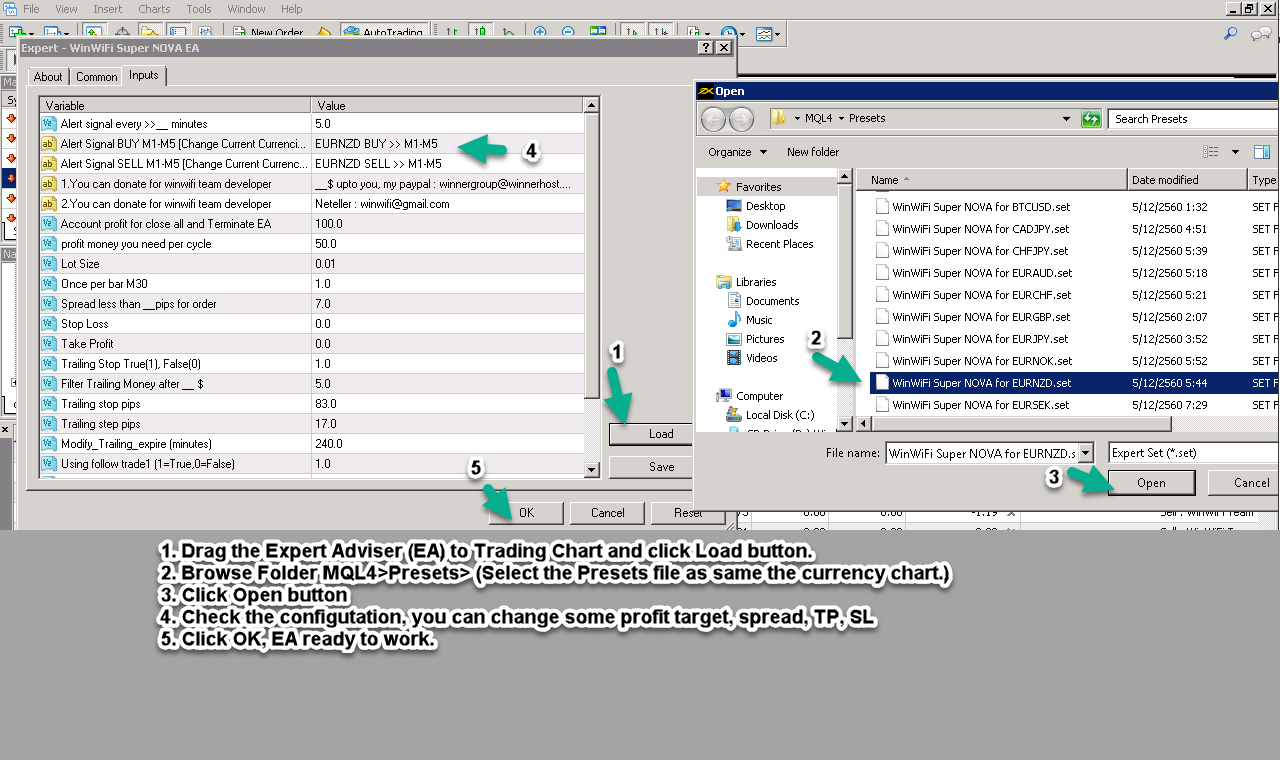
Task: Click the inputs table scroll up arrow
Action: click(x=592, y=104)
